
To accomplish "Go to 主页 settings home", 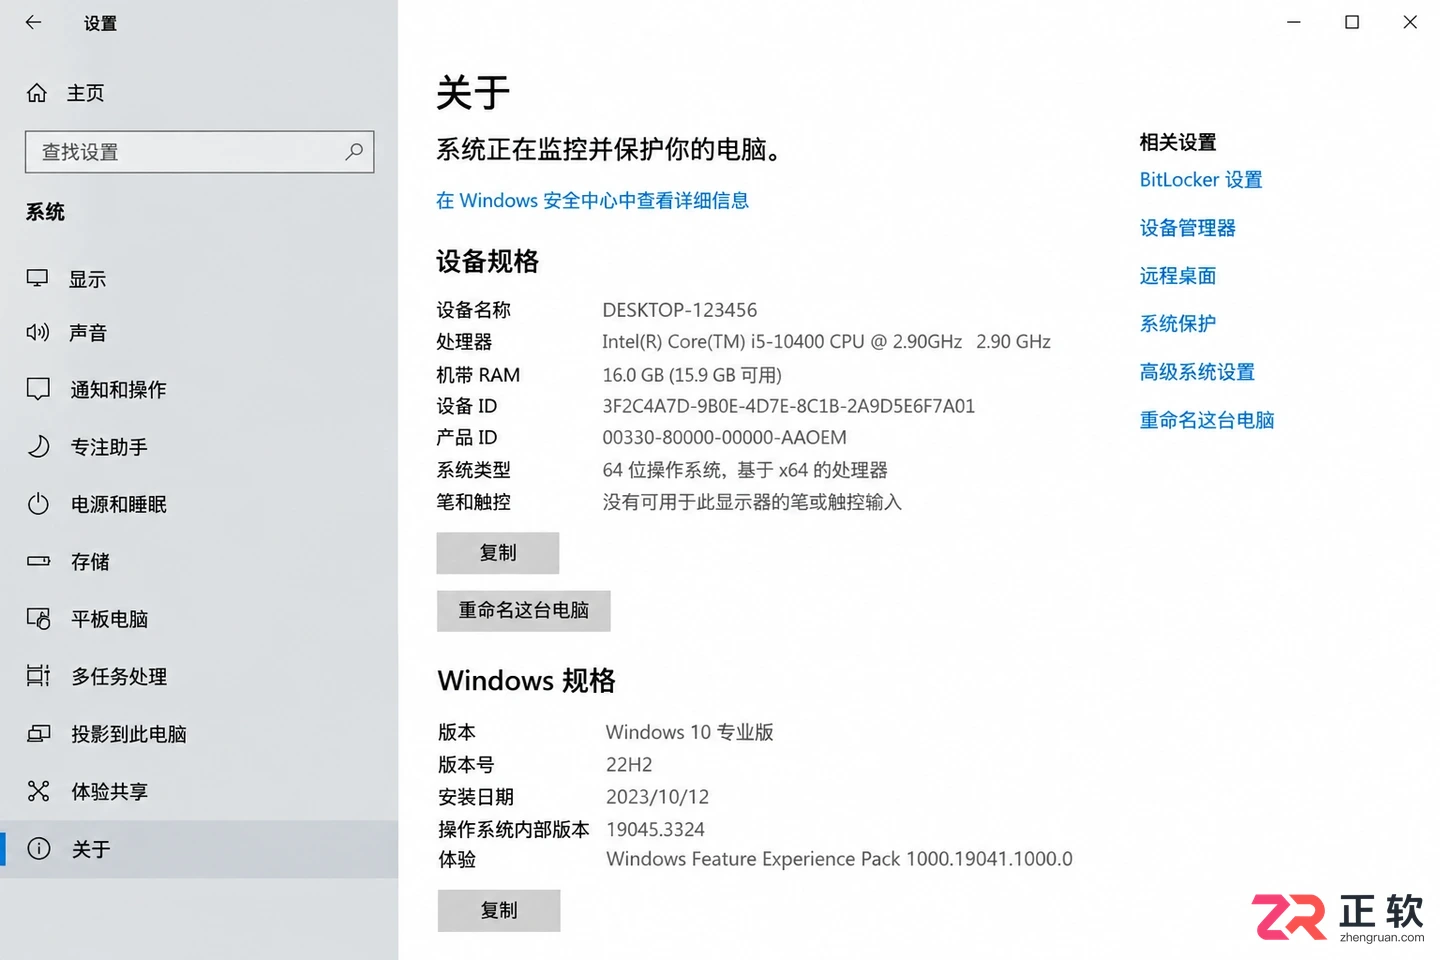I will tap(199, 93).
